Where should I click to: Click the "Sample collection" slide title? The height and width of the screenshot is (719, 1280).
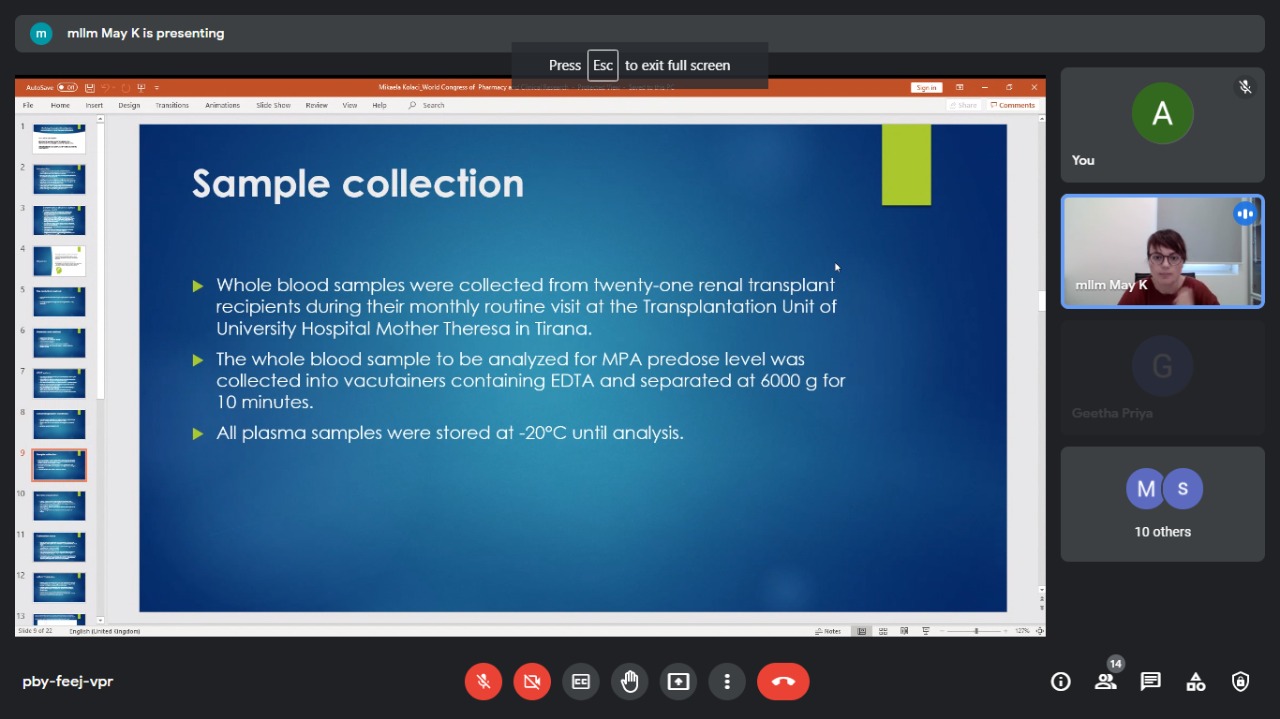pos(358,184)
